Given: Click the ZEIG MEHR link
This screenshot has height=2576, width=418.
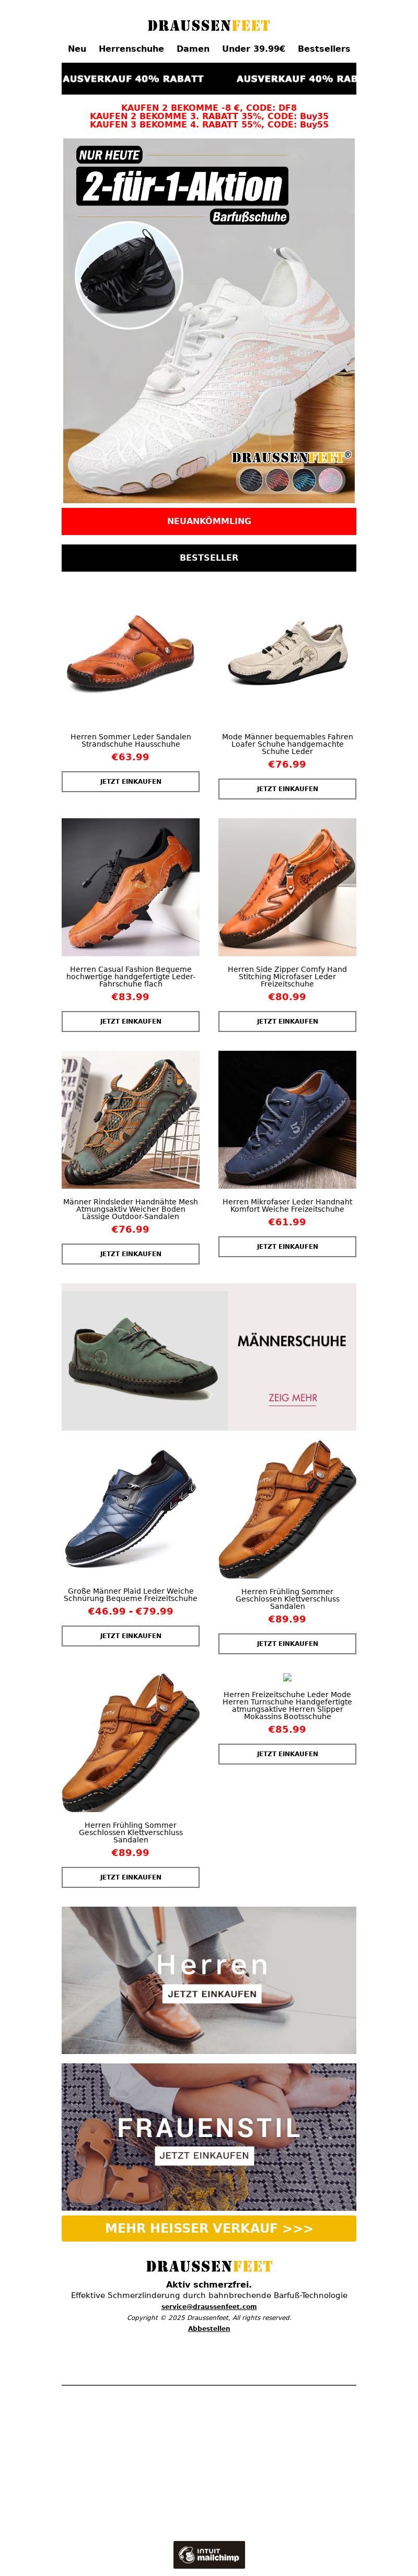Looking at the screenshot, I should (292, 1398).
